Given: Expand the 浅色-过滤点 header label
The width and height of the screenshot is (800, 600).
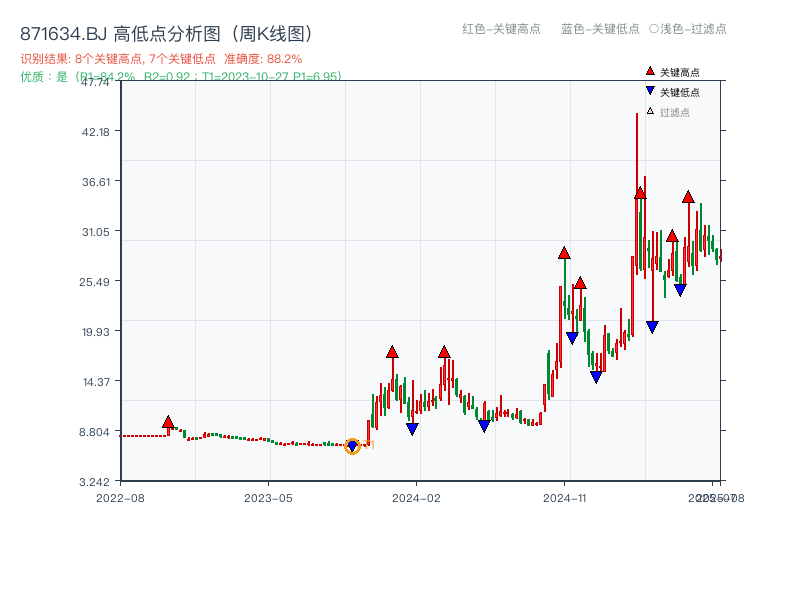Looking at the screenshot, I should [x=687, y=29].
